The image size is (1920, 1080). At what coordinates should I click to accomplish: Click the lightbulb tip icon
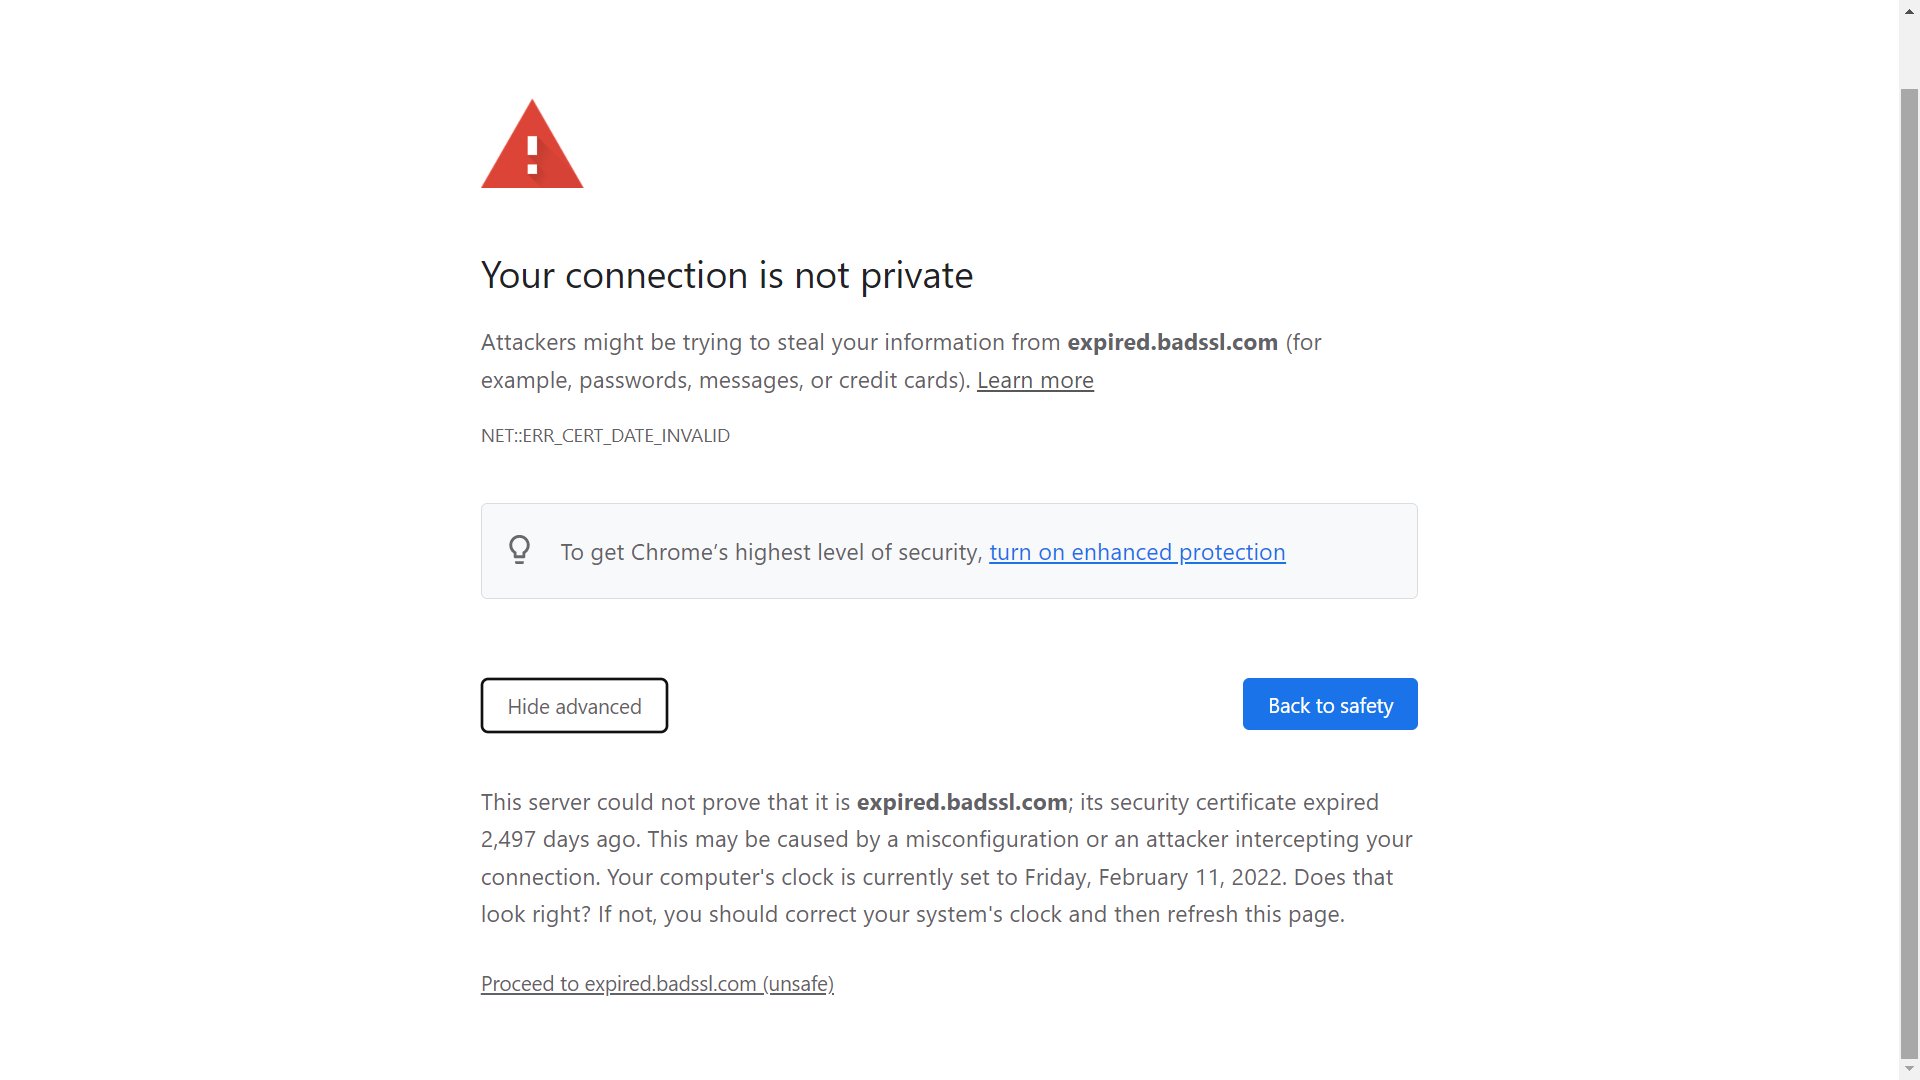point(519,550)
